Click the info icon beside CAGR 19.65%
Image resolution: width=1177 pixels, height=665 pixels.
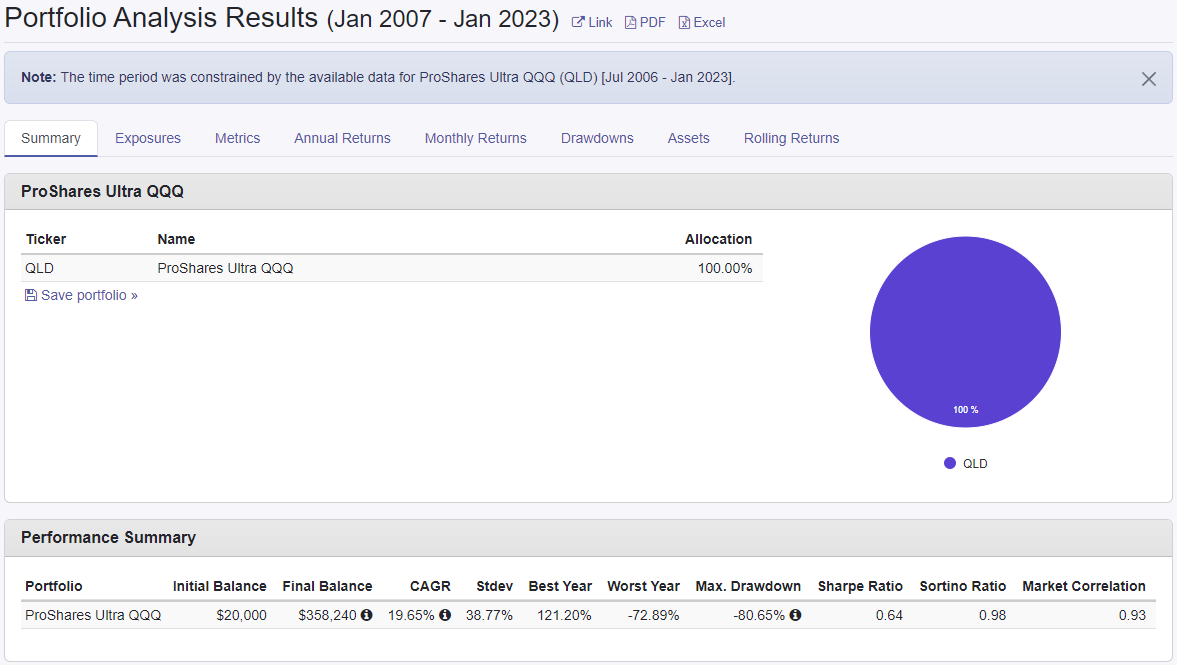tap(445, 615)
